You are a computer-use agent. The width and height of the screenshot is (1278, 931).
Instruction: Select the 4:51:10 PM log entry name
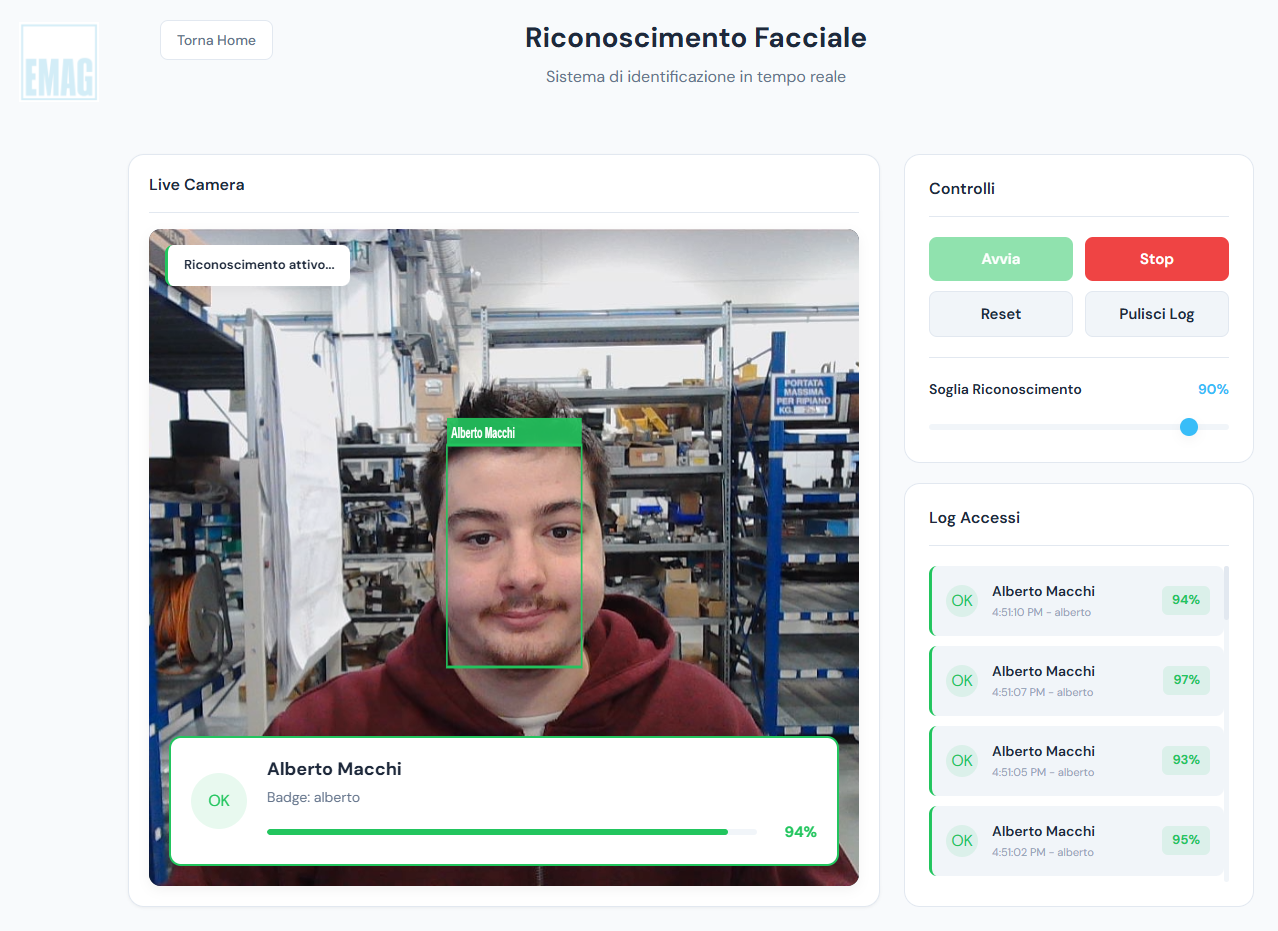click(1043, 591)
